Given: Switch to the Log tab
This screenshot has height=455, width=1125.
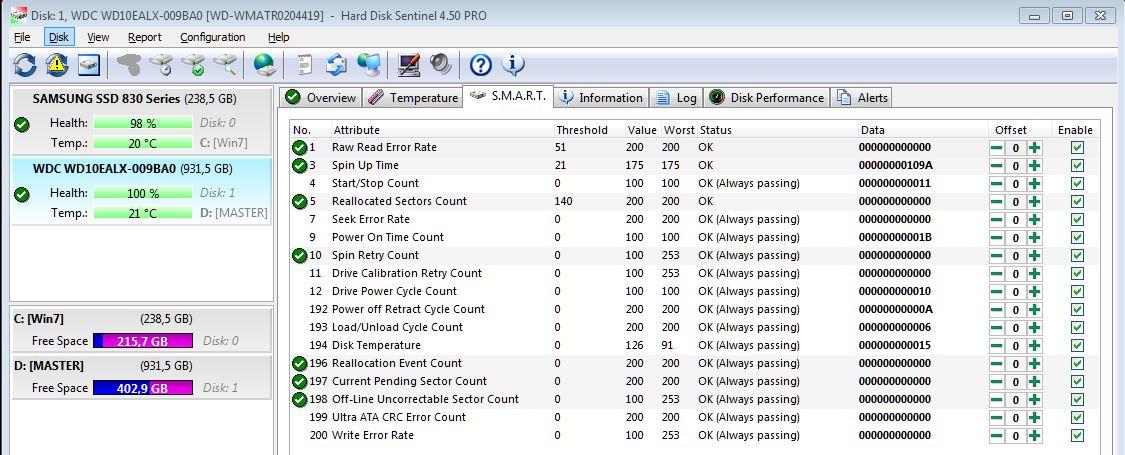Looking at the screenshot, I should coord(676,98).
